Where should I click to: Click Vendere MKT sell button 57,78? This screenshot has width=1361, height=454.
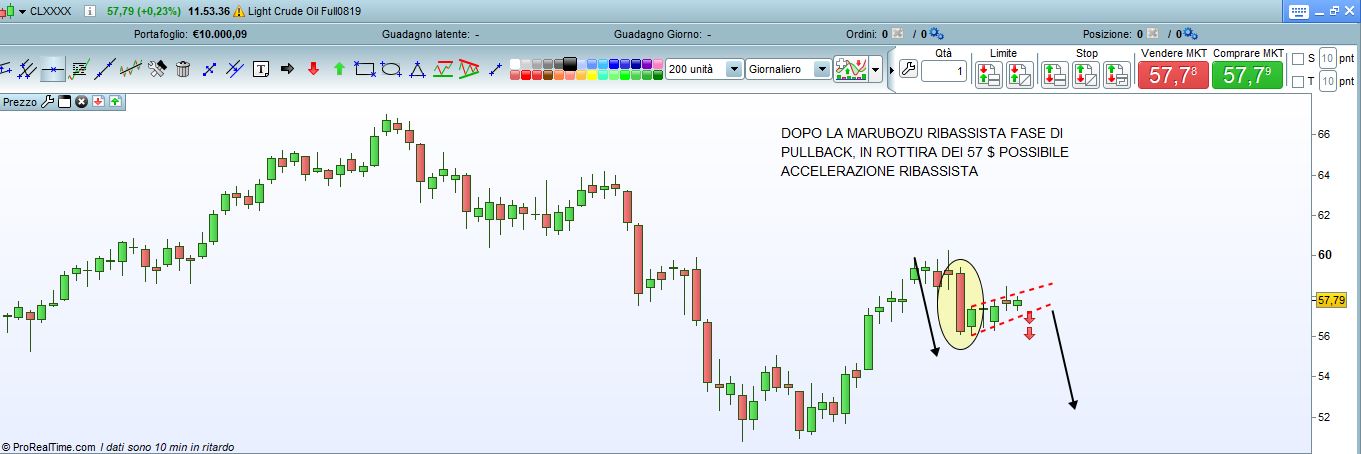coord(1173,75)
